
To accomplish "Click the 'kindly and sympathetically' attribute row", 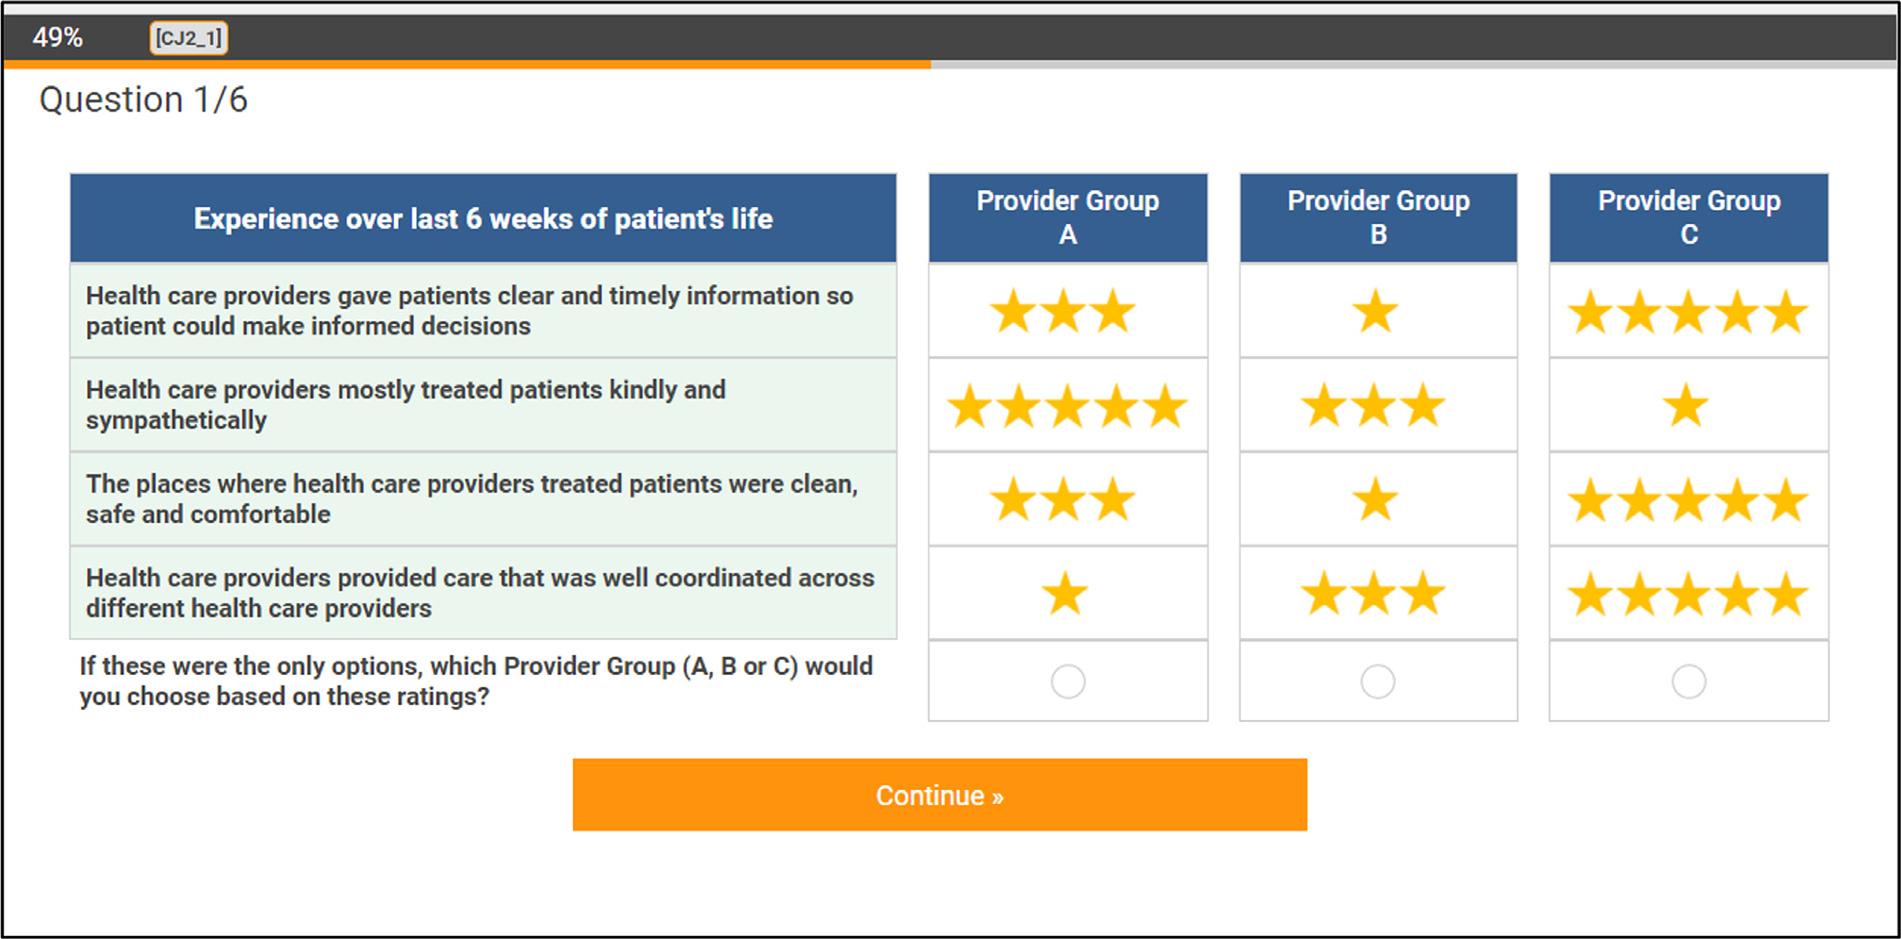I will pyautogui.click(x=483, y=405).
